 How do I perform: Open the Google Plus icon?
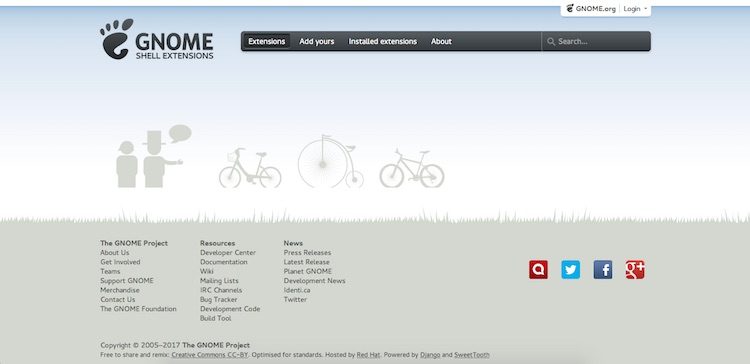(x=635, y=270)
